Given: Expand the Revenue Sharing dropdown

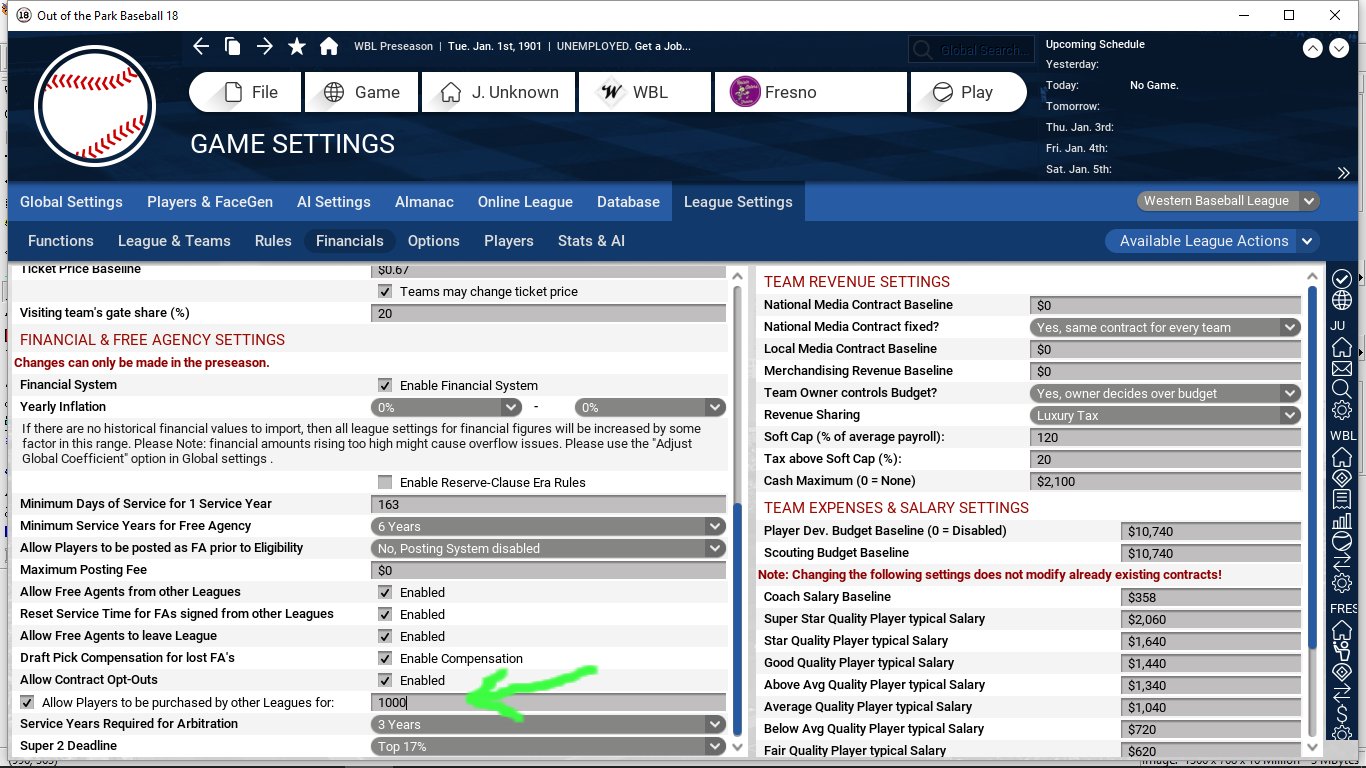Looking at the screenshot, I should click(x=1165, y=415).
